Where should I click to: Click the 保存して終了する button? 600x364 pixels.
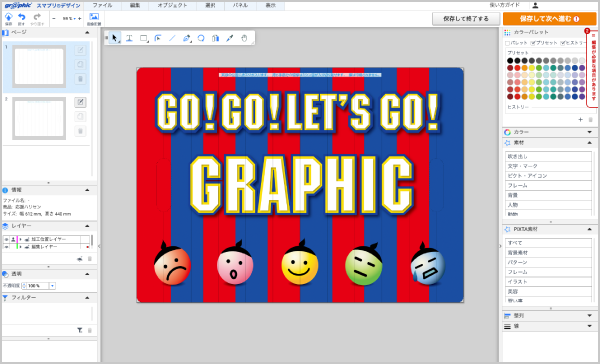466,19
